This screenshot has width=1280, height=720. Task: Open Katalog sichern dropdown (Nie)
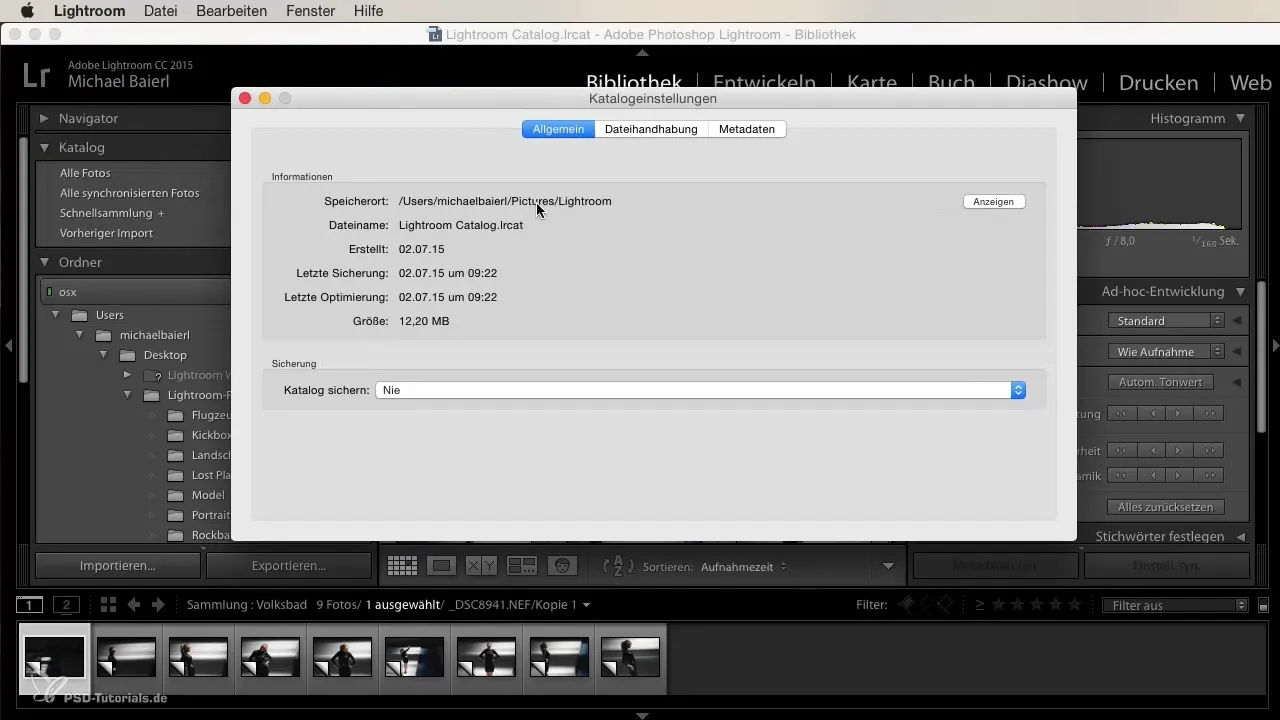[701, 390]
